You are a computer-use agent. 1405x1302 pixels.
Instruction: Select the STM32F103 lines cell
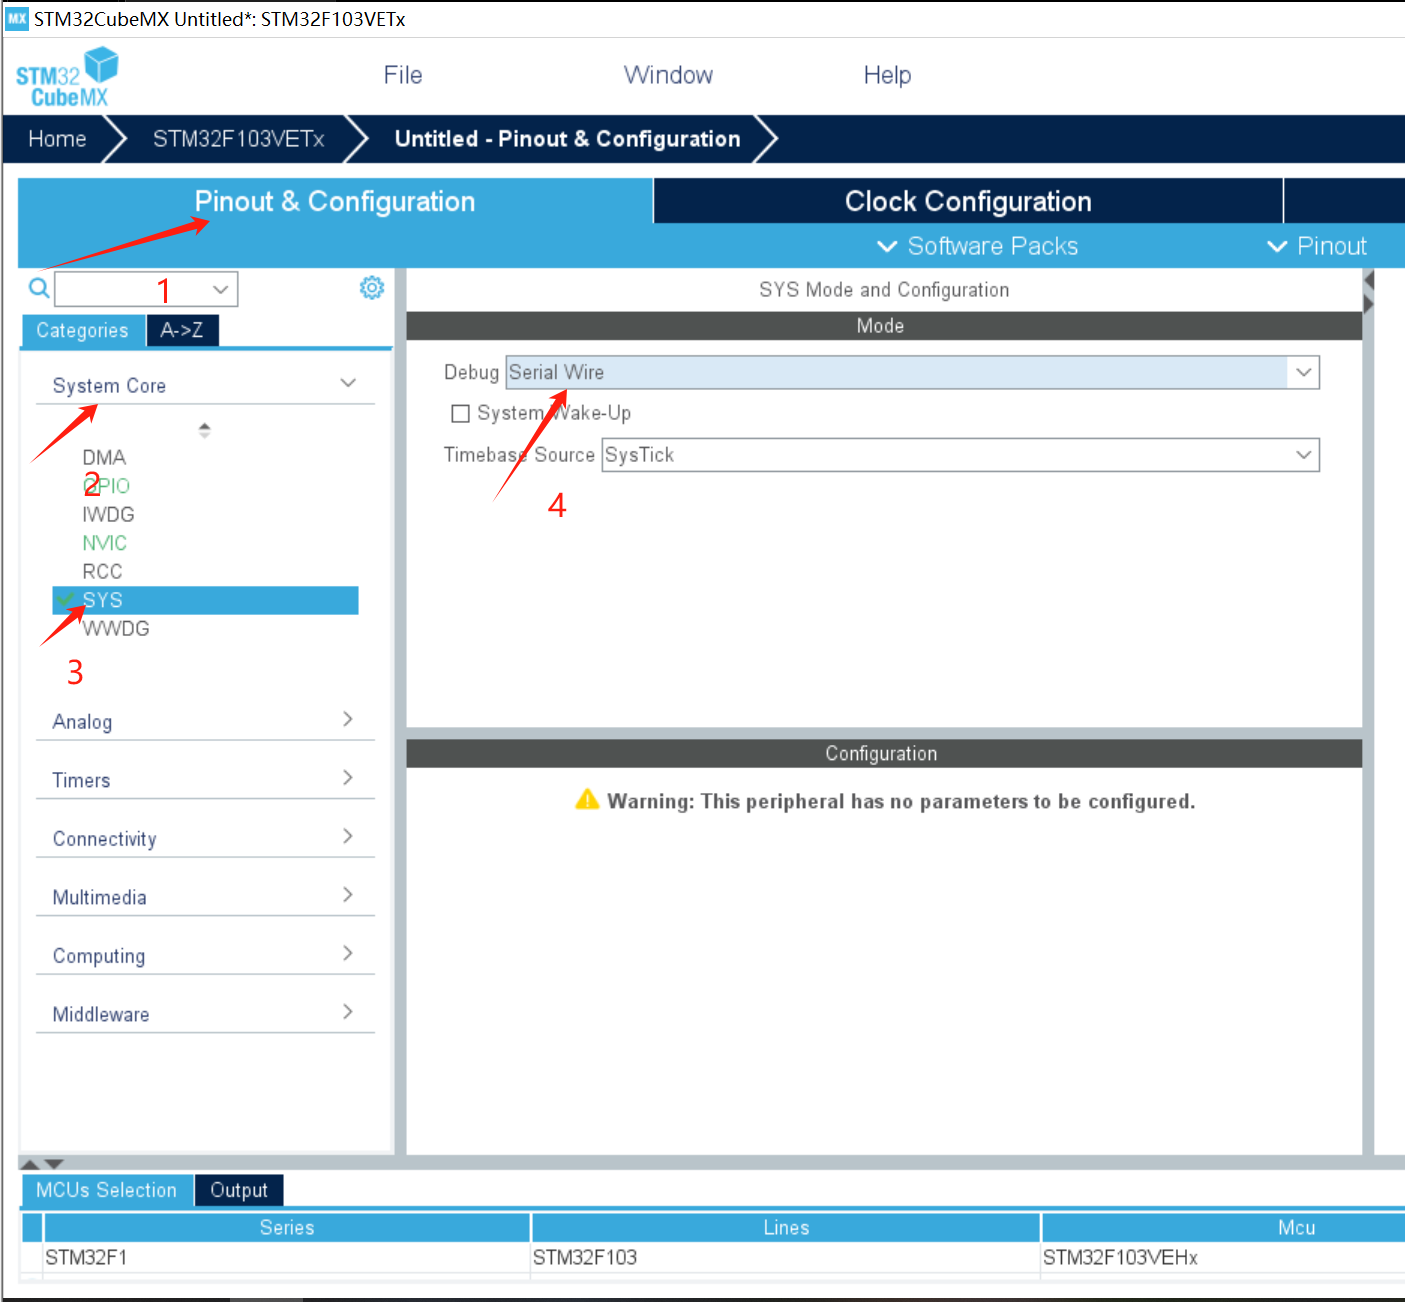pyautogui.click(x=786, y=1257)
